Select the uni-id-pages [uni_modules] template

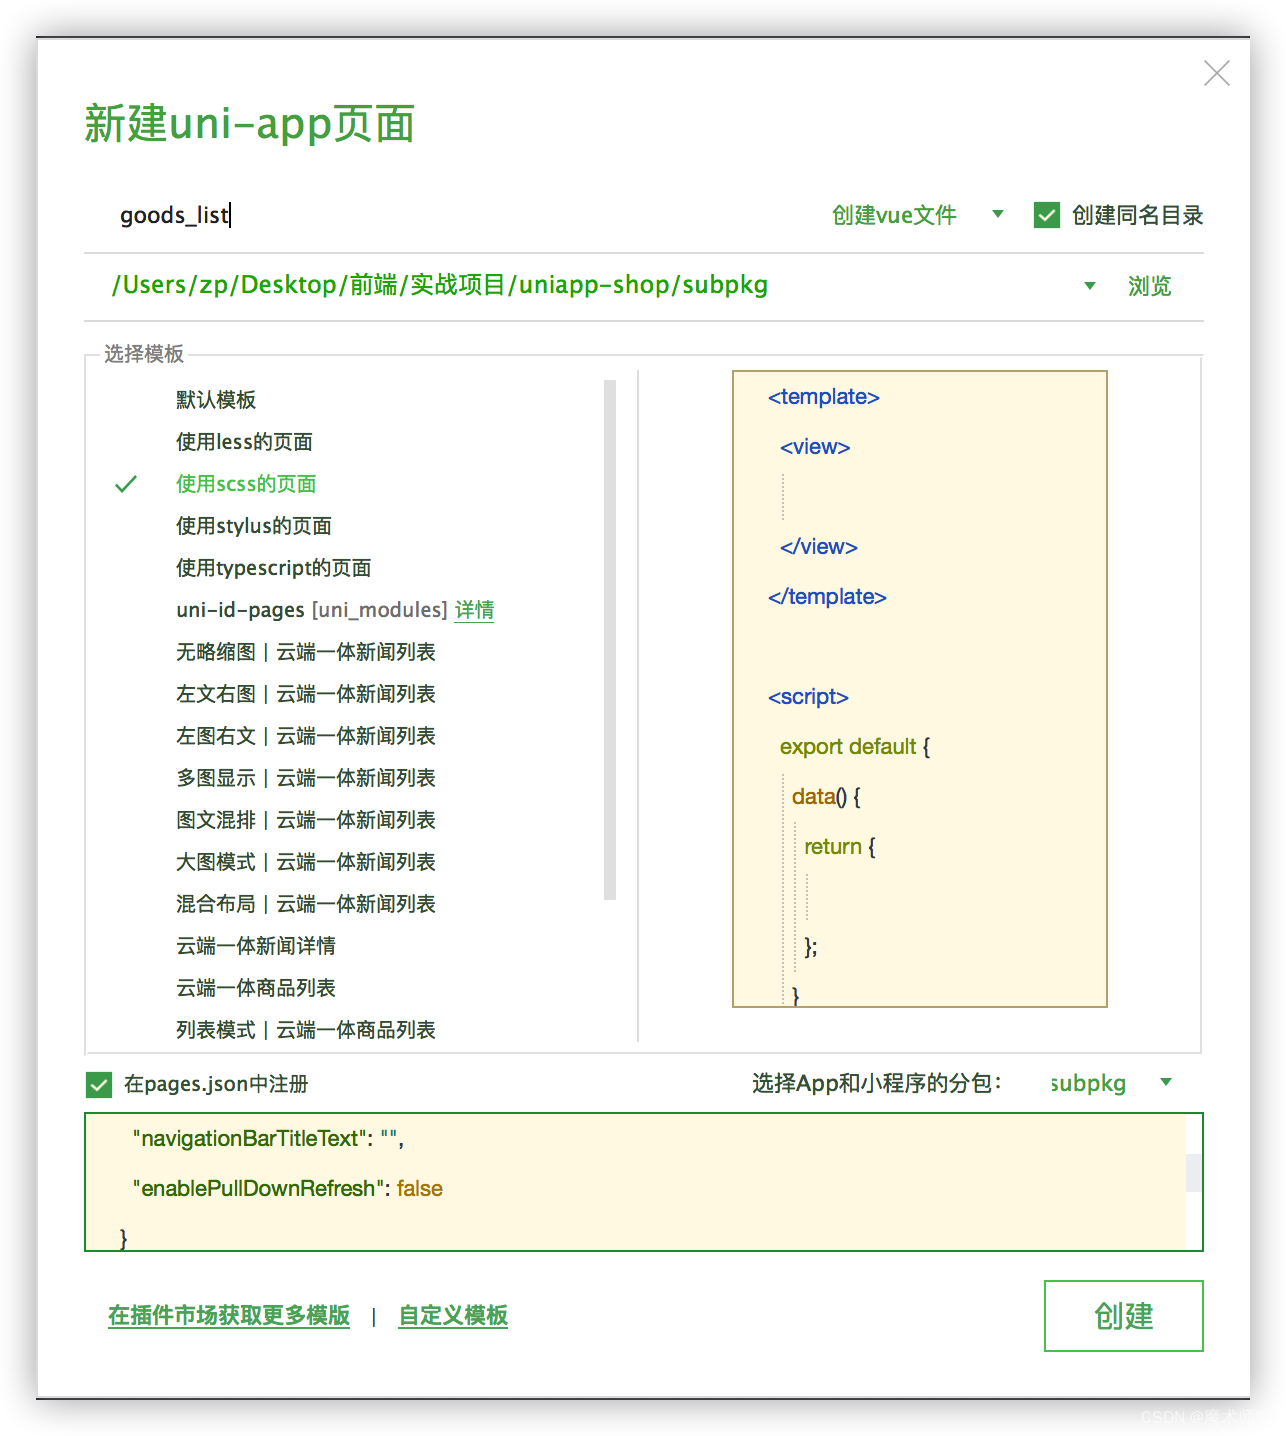[311, 610]
